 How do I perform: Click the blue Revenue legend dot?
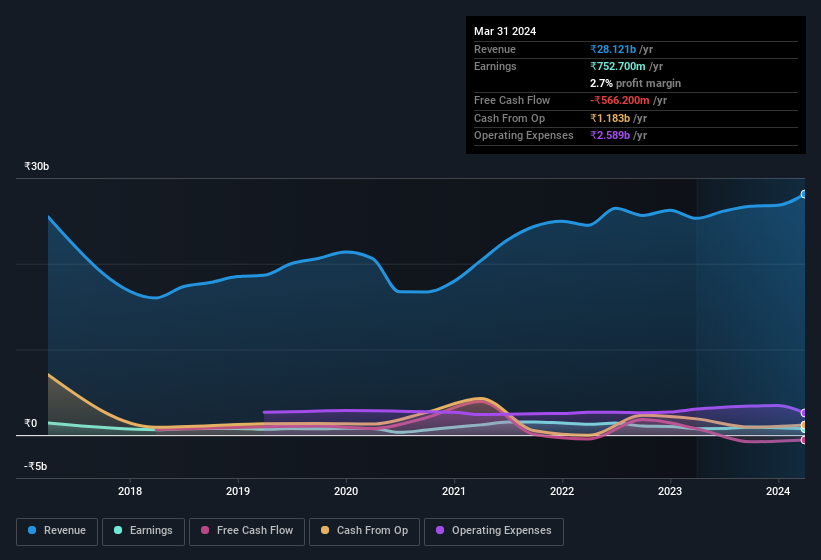32,531
